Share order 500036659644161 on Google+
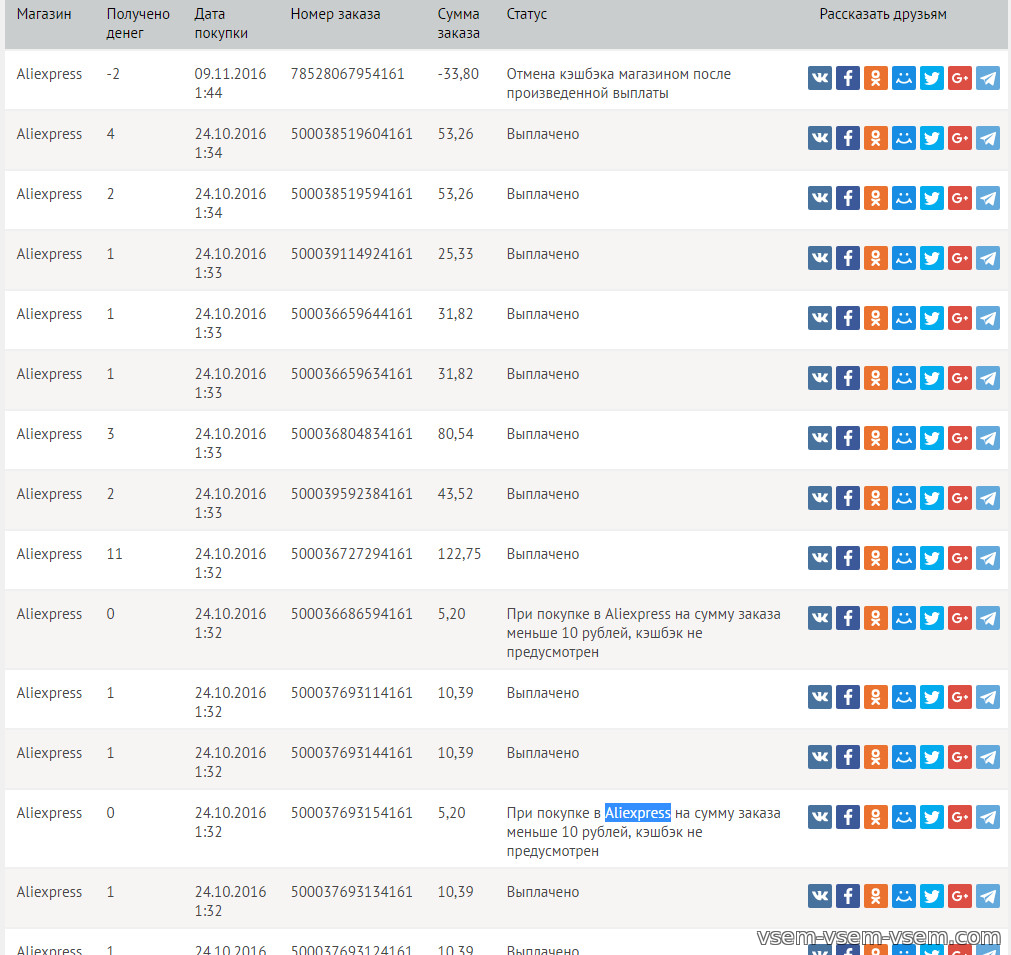 pos(959,318)
